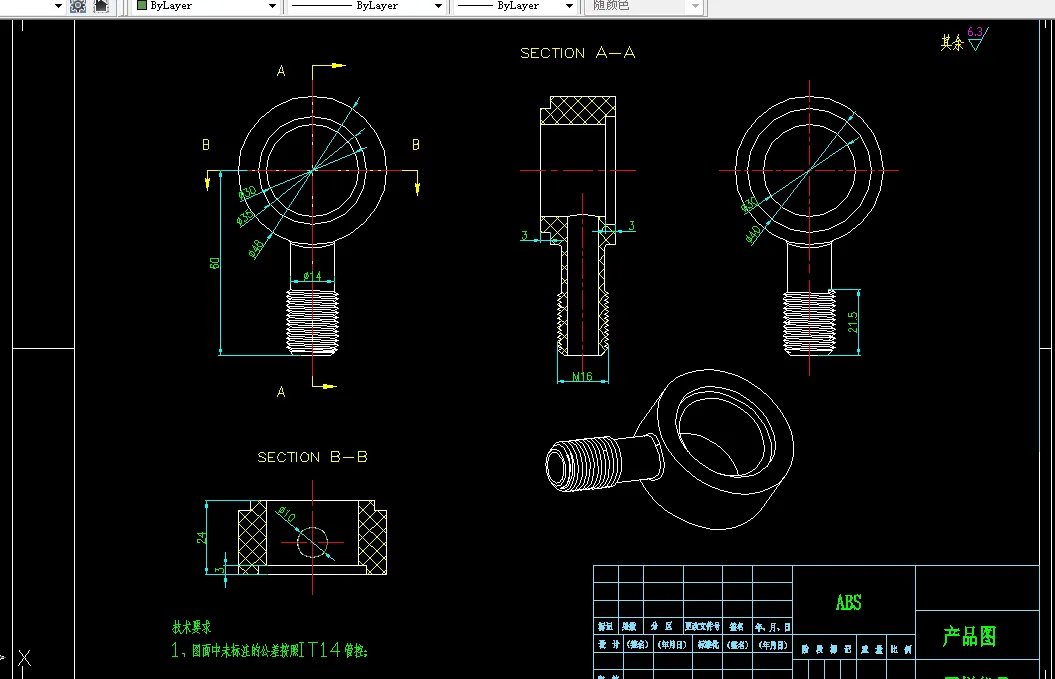The image size is (1055, 679).
Task: Select the SECTION A—A title text
Action: point(577,53)
